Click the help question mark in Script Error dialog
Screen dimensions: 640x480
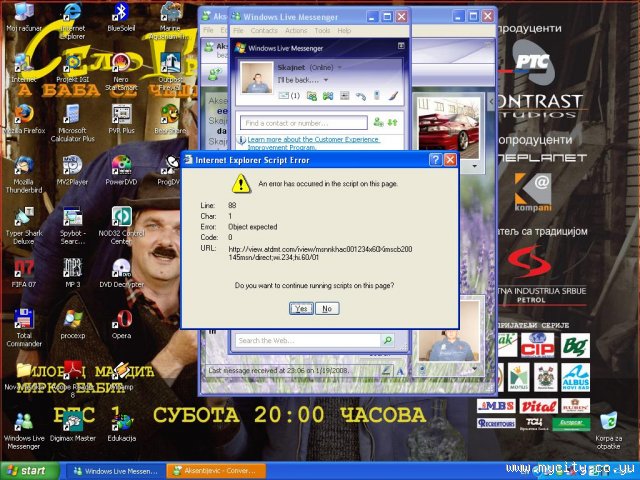click(x=436, y=160)
